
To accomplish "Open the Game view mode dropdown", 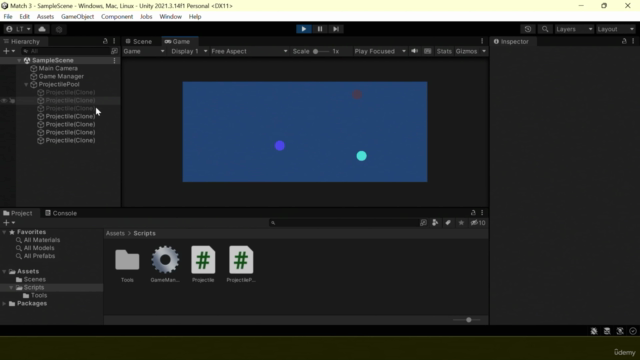I will point(144,51).
